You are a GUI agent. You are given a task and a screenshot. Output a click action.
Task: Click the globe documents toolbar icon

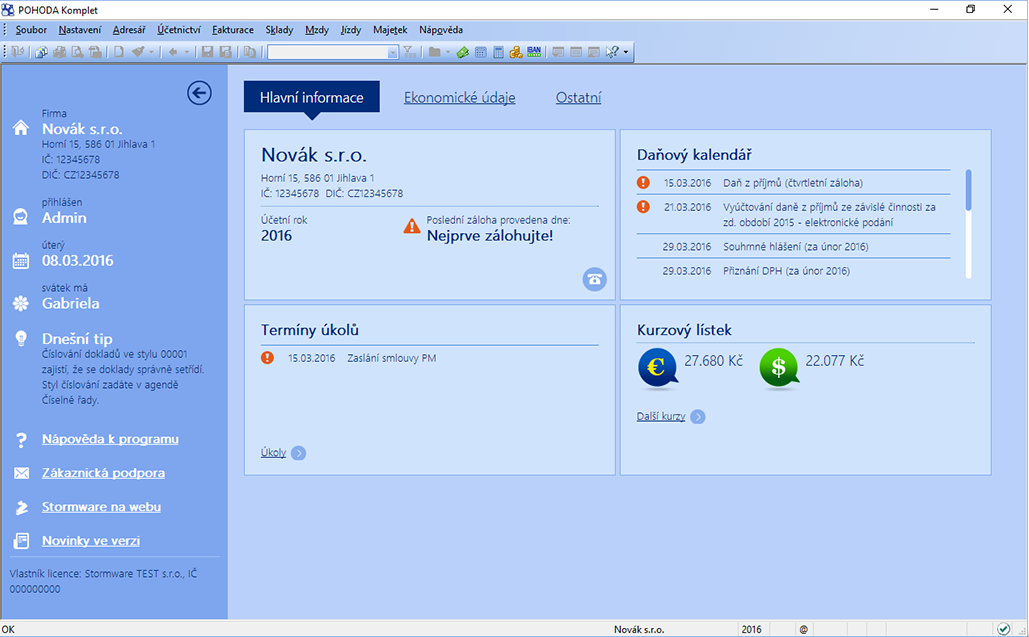pyautogui.click(x=41, y=52)
